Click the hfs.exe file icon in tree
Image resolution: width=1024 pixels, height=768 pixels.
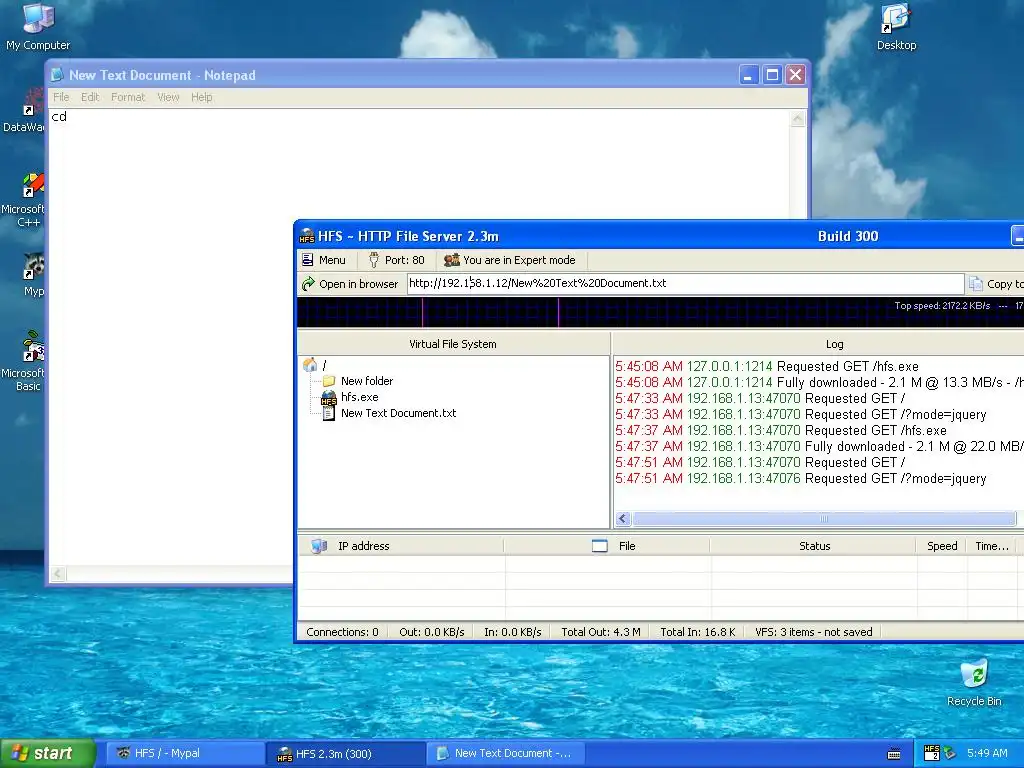coord(328,397)
